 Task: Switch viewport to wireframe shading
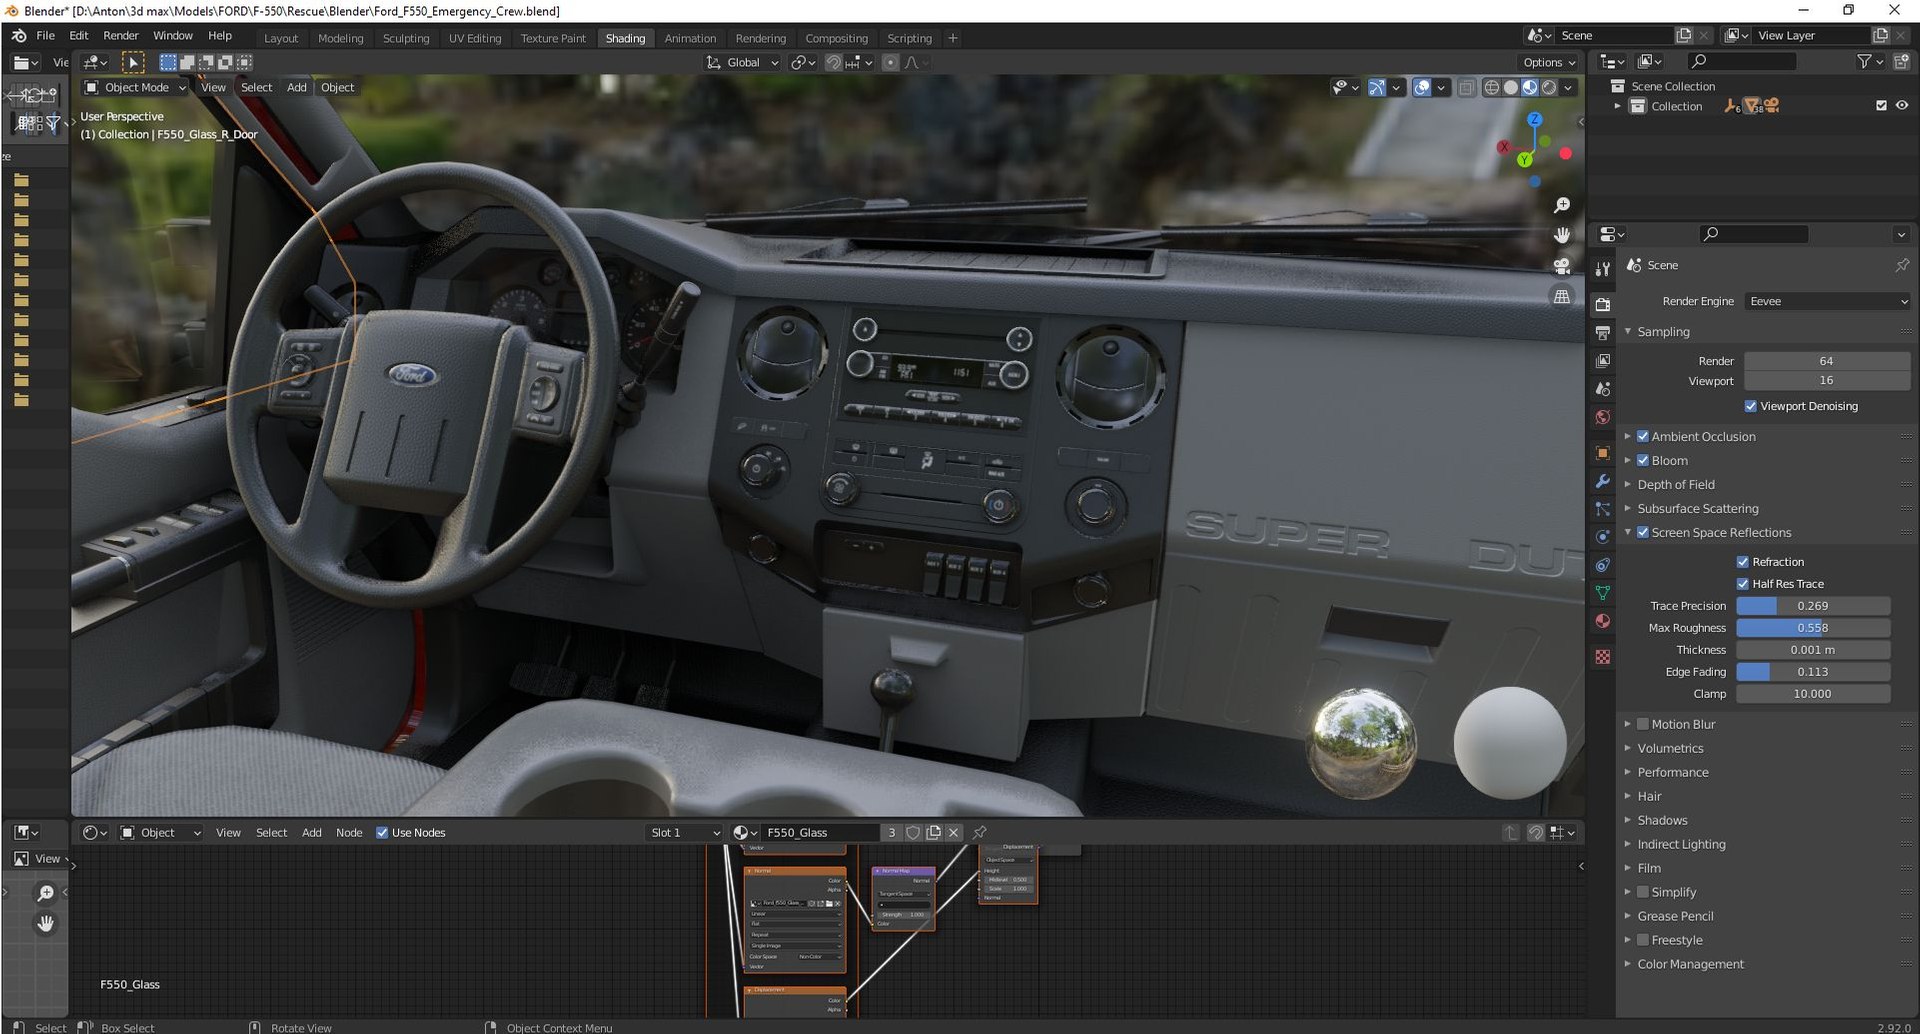1492,88
